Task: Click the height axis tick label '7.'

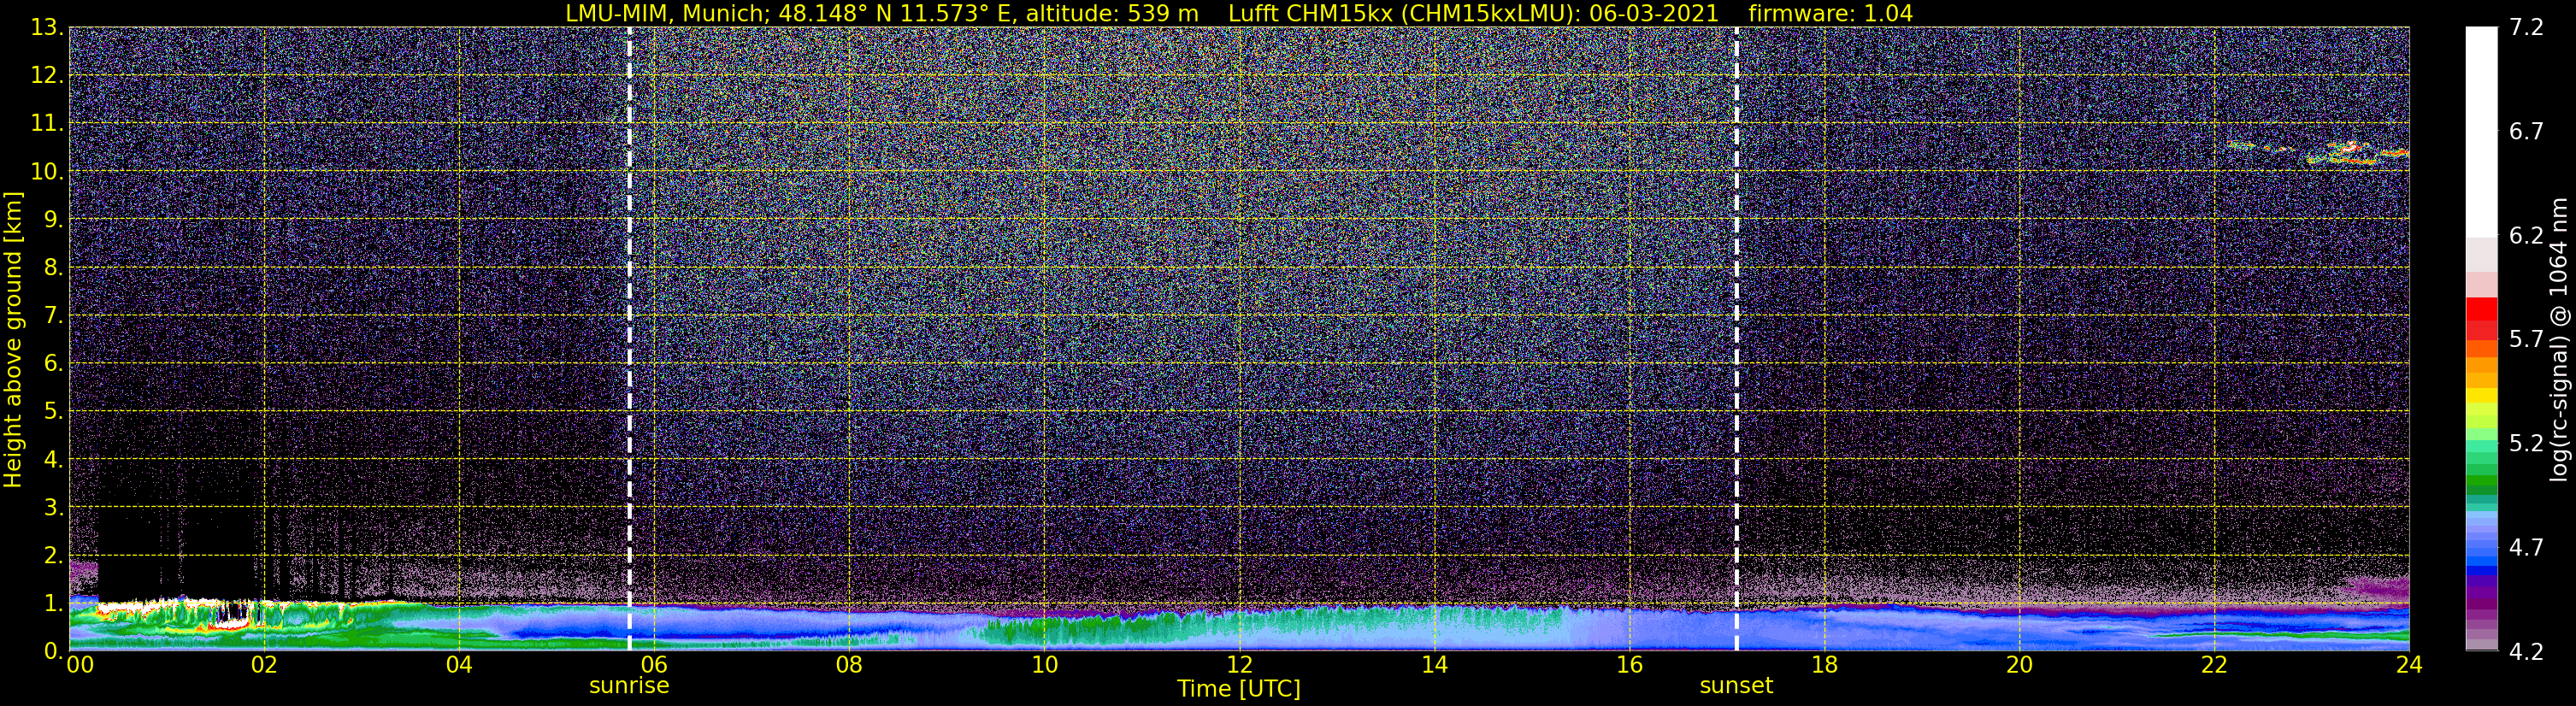Action: pyautogui.click(x=53, y=316)
